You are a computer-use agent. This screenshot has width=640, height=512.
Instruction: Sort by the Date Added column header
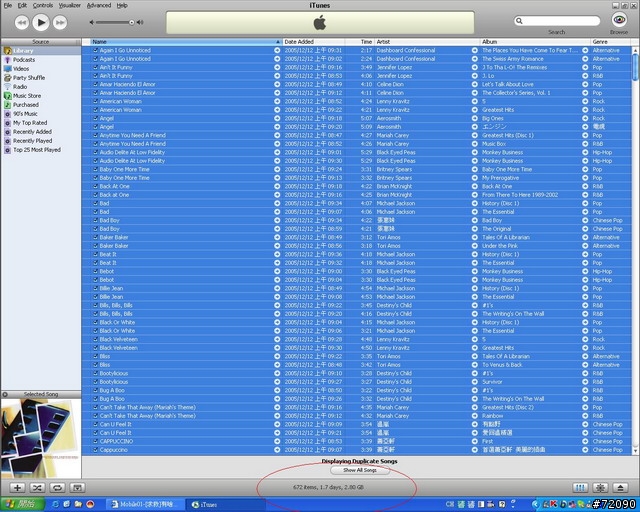313,42
